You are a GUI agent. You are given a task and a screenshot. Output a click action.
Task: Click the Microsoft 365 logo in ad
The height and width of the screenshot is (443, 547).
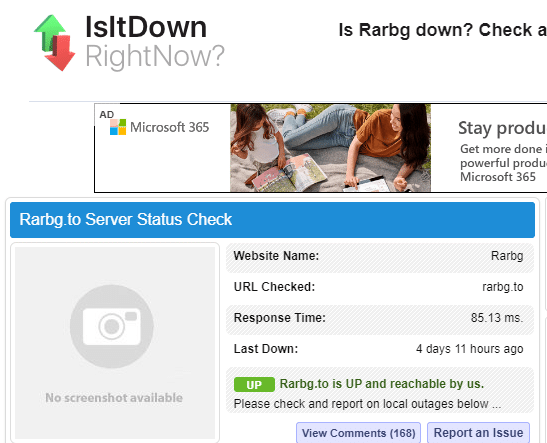pos(159,127)
